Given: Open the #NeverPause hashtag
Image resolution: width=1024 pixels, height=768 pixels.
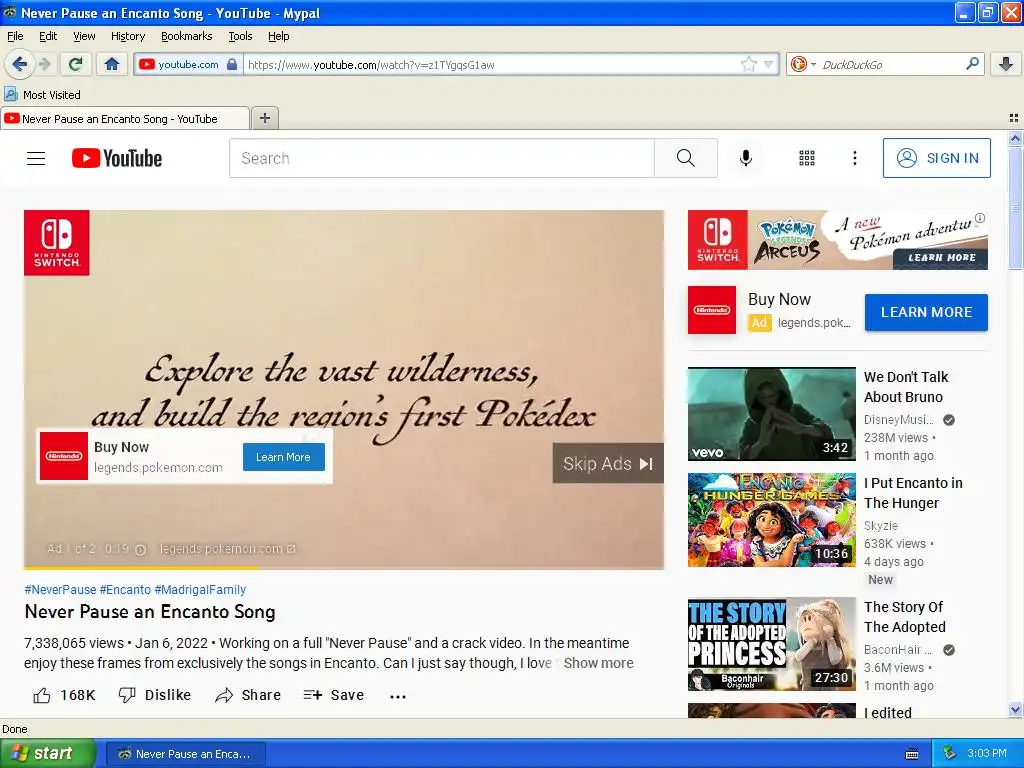Looking at the screenshot, I should point(60,590).
